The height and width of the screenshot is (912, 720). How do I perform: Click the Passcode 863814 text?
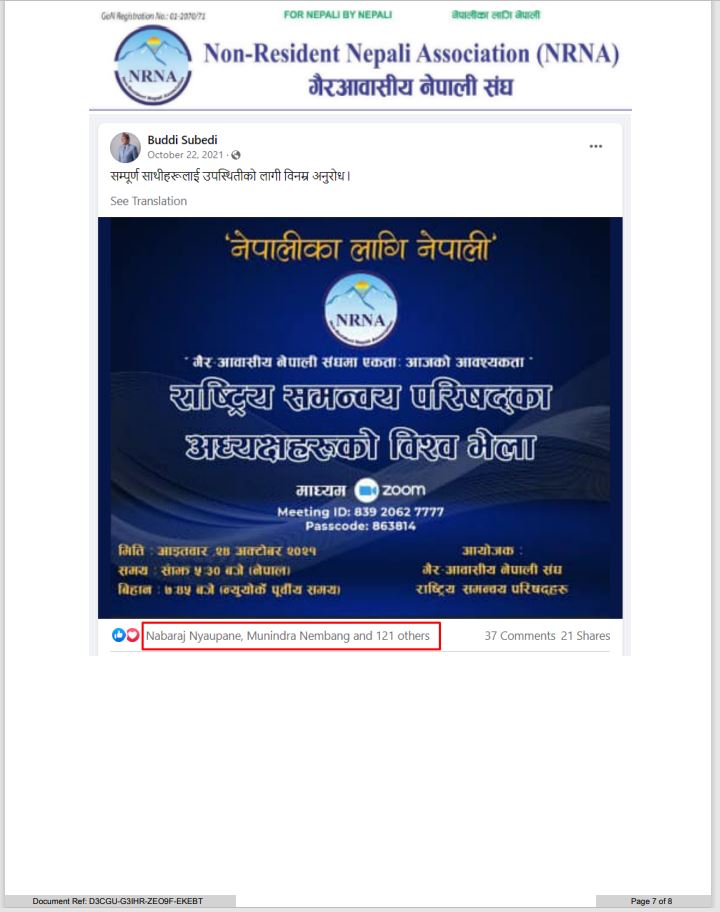pos(361,526)
